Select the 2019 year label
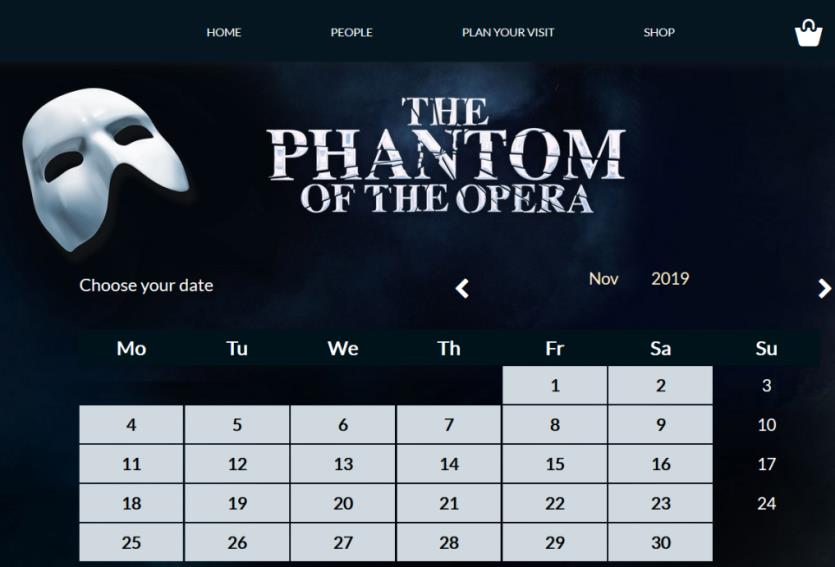Screen dimensions: 835x567 (x=670, y=279)
